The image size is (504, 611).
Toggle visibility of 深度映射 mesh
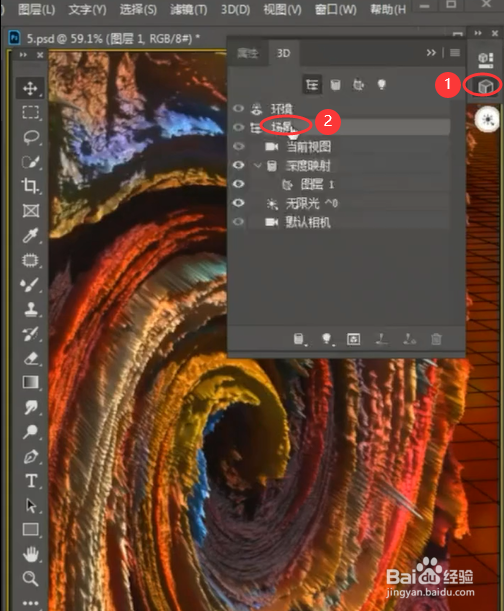click(239, 165)
